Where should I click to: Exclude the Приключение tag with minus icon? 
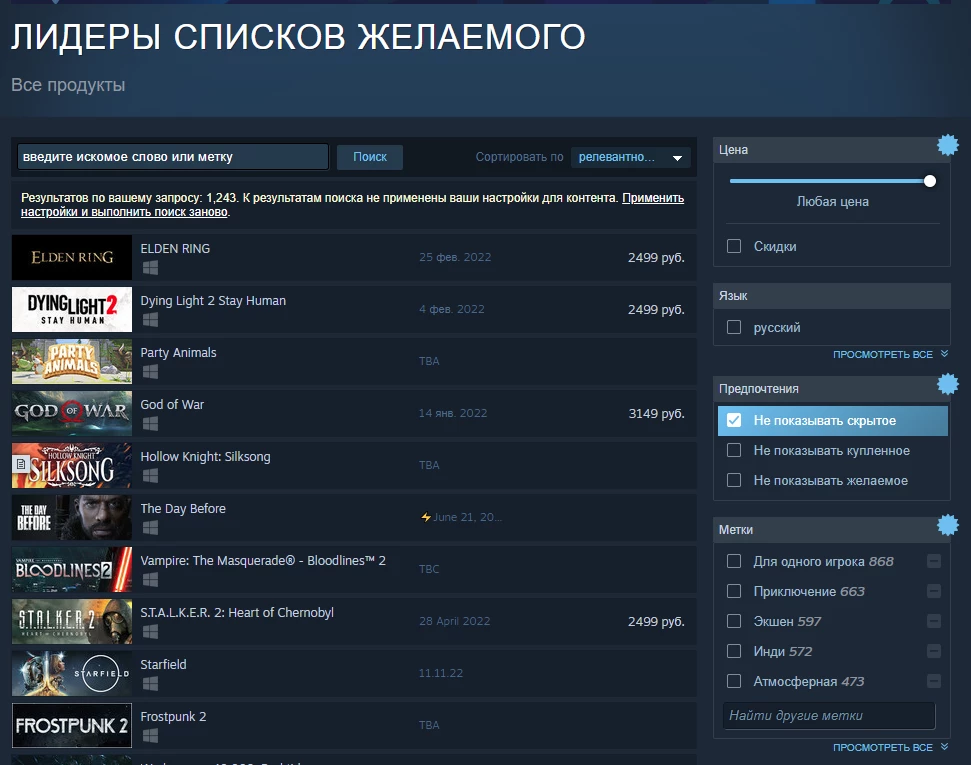click(x=934, y=592)
